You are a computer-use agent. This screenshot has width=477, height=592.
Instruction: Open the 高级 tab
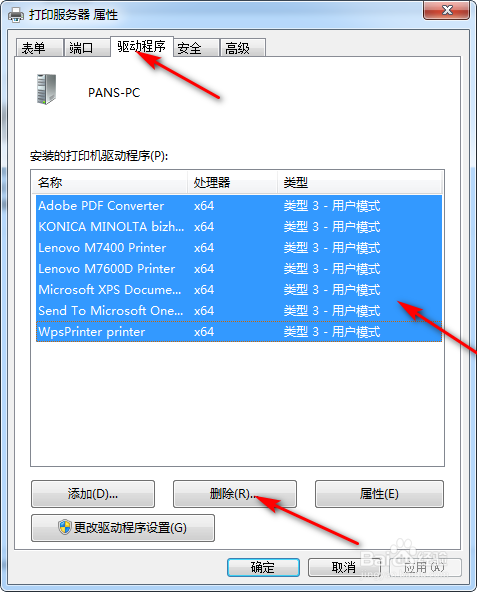(x=243, y=48)
